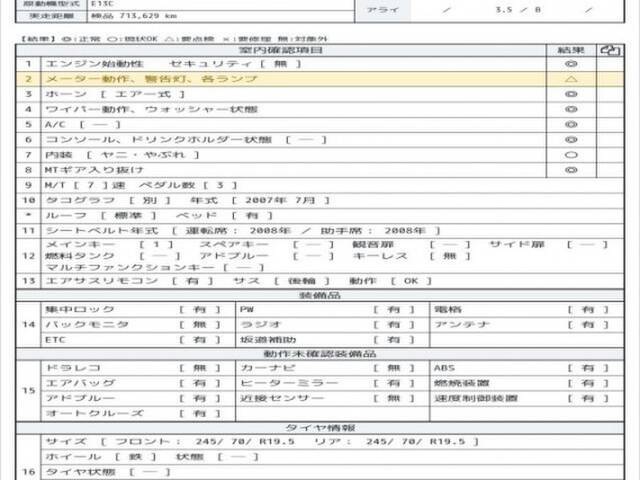Select the マルチファンクションキー entry
The image size is (640, 480).
(x=155, y=267)
